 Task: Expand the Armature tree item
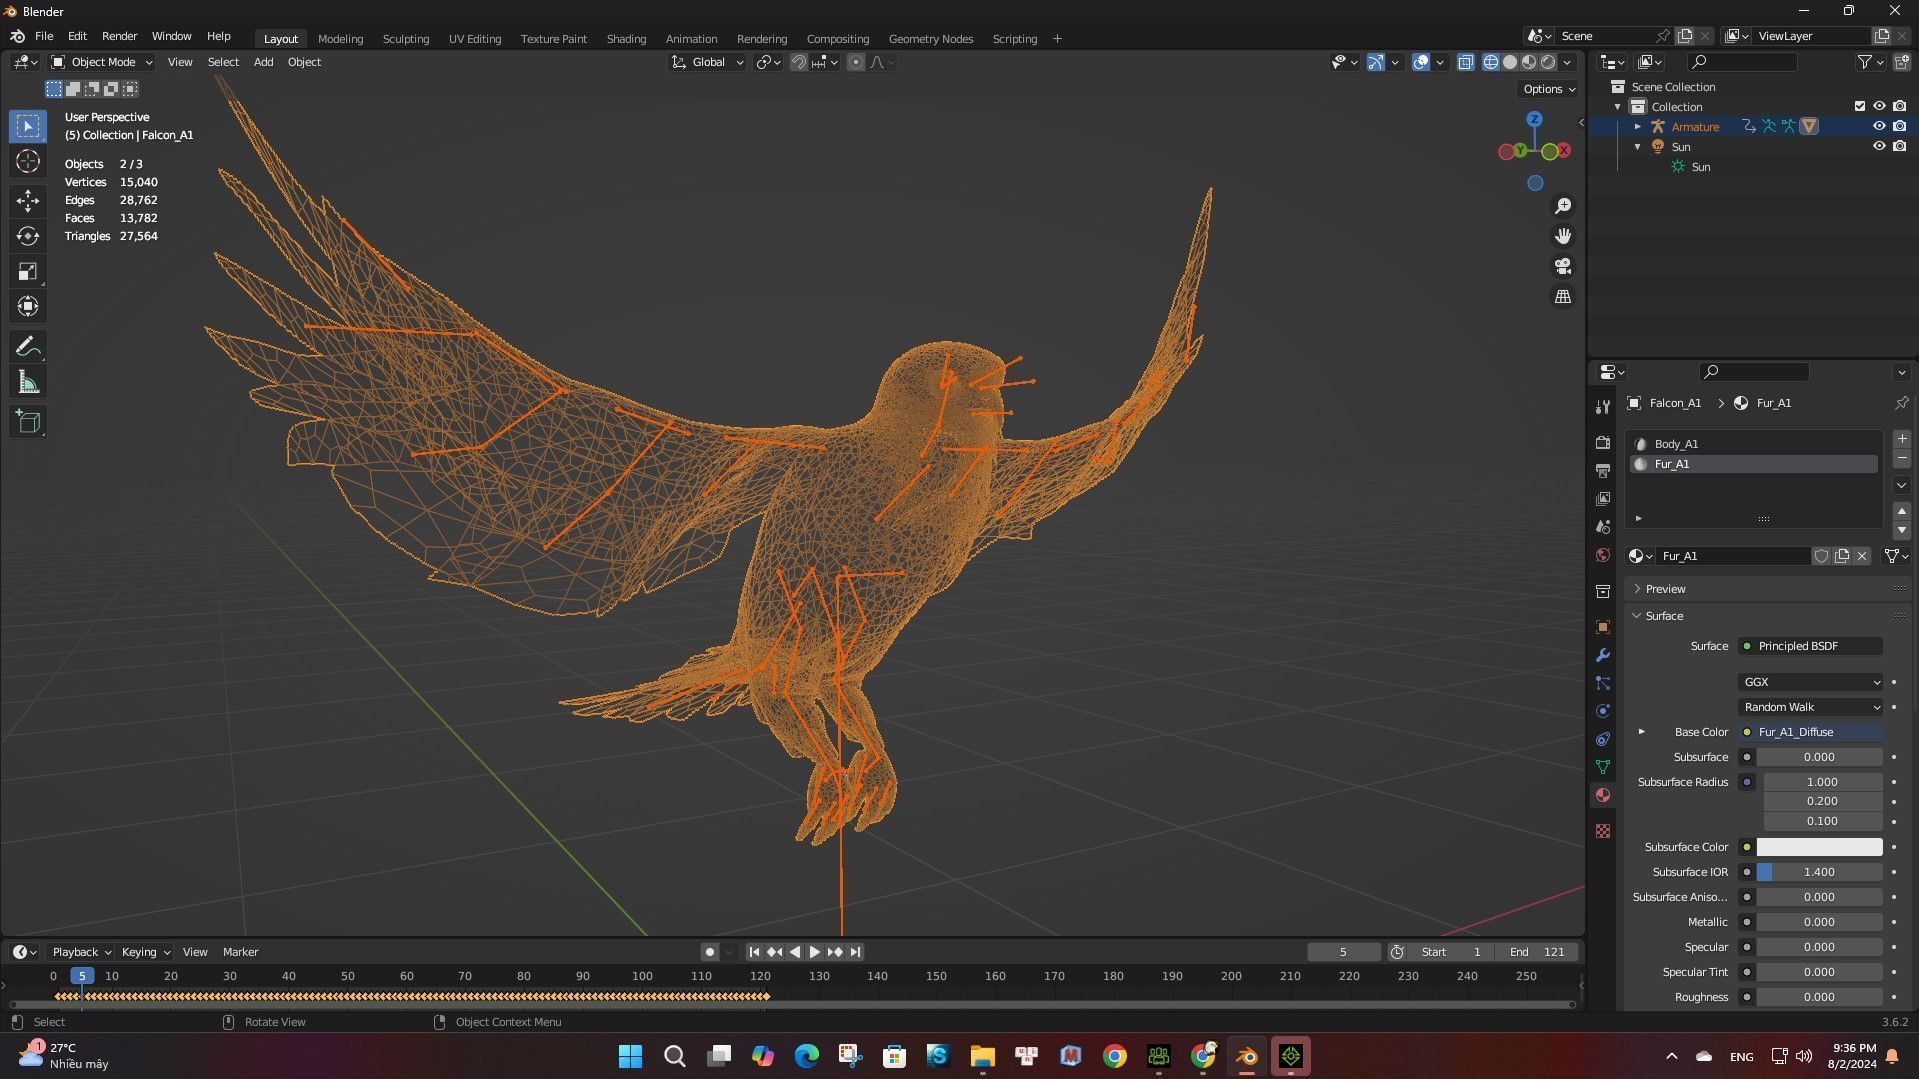1637,126
